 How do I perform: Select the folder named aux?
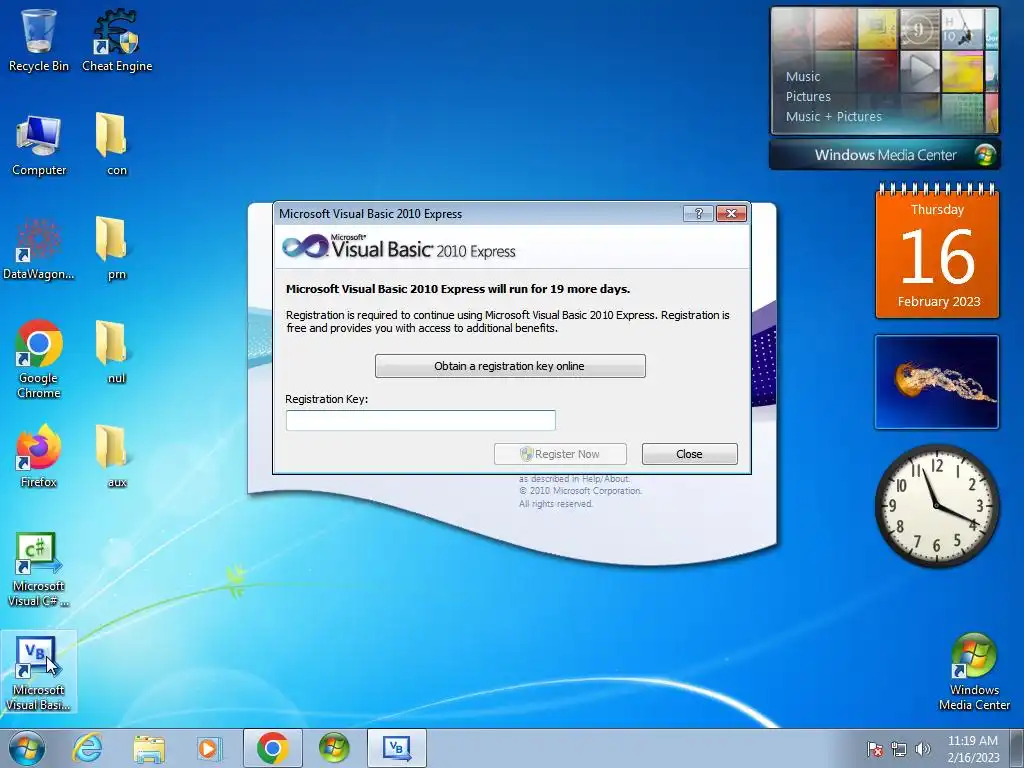point(117,455)
